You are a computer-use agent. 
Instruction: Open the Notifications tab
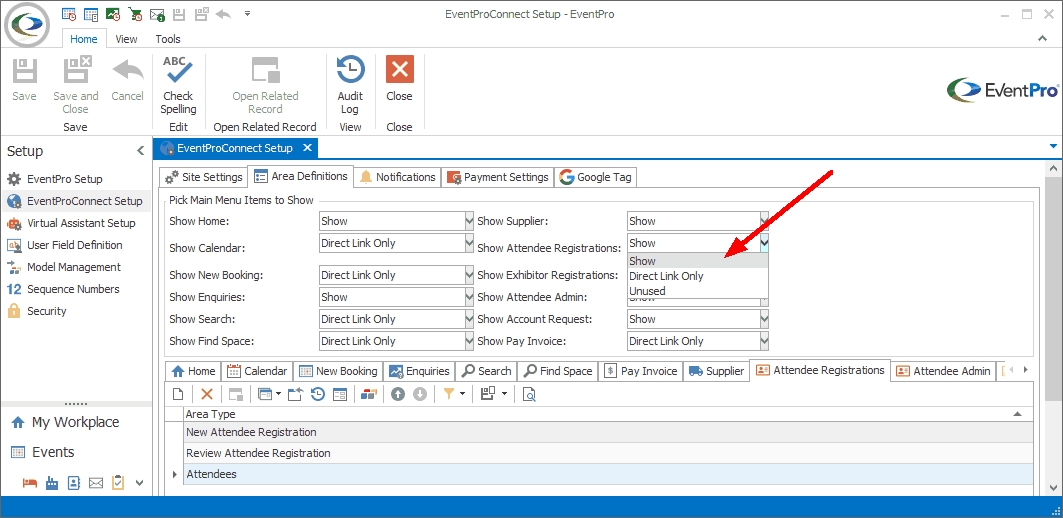point(398,177)
